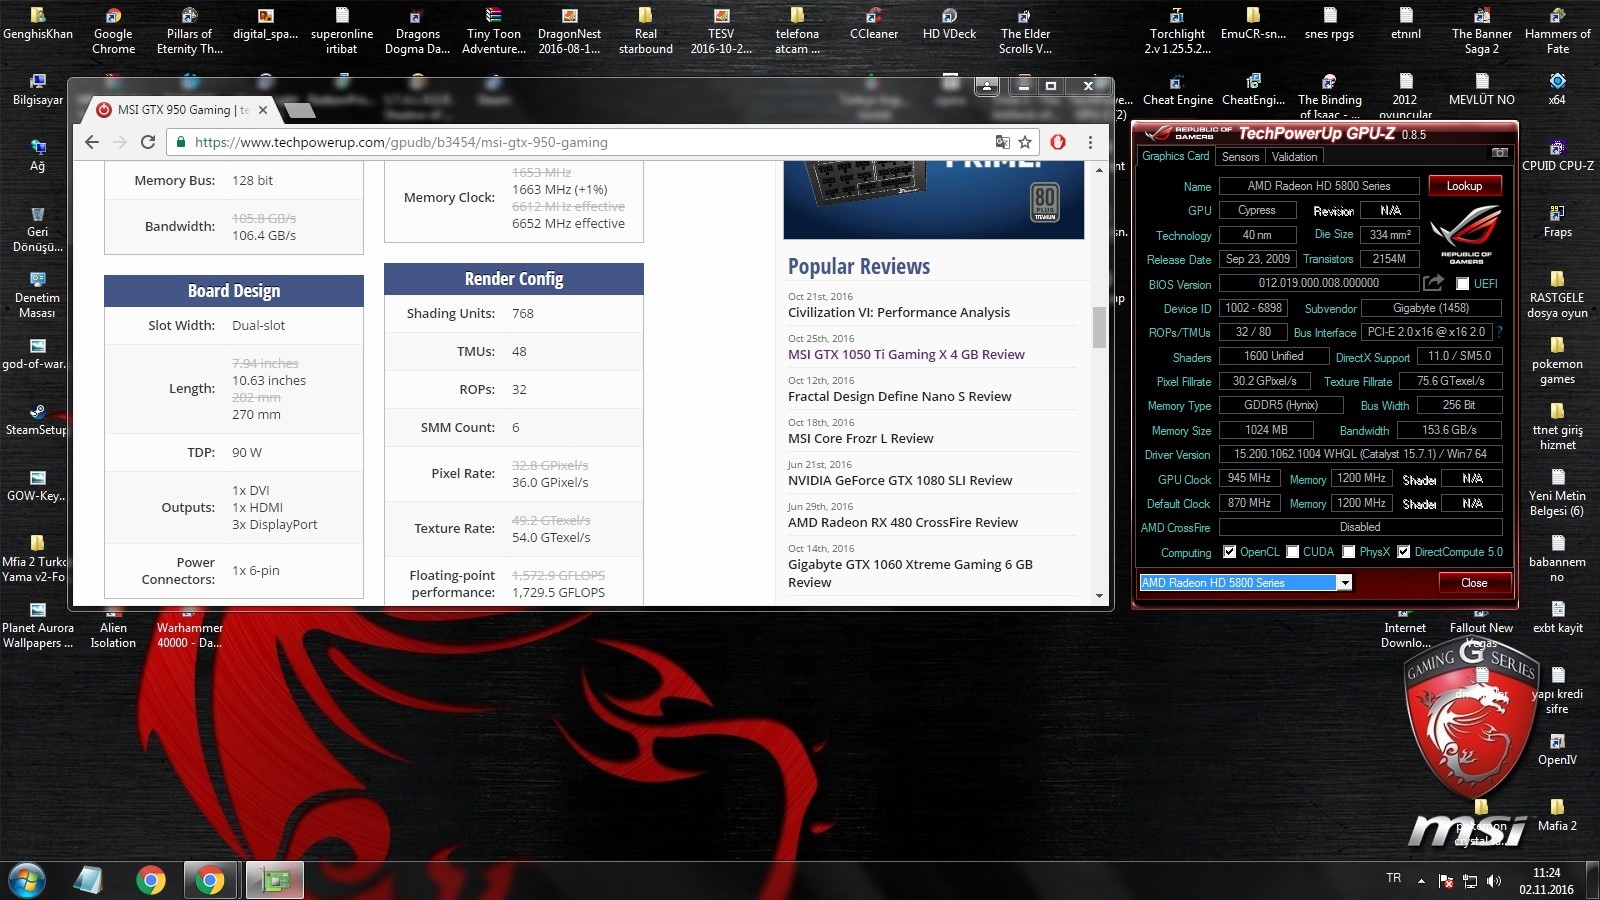Open the Fraps desktop icon

[1557, 222]
